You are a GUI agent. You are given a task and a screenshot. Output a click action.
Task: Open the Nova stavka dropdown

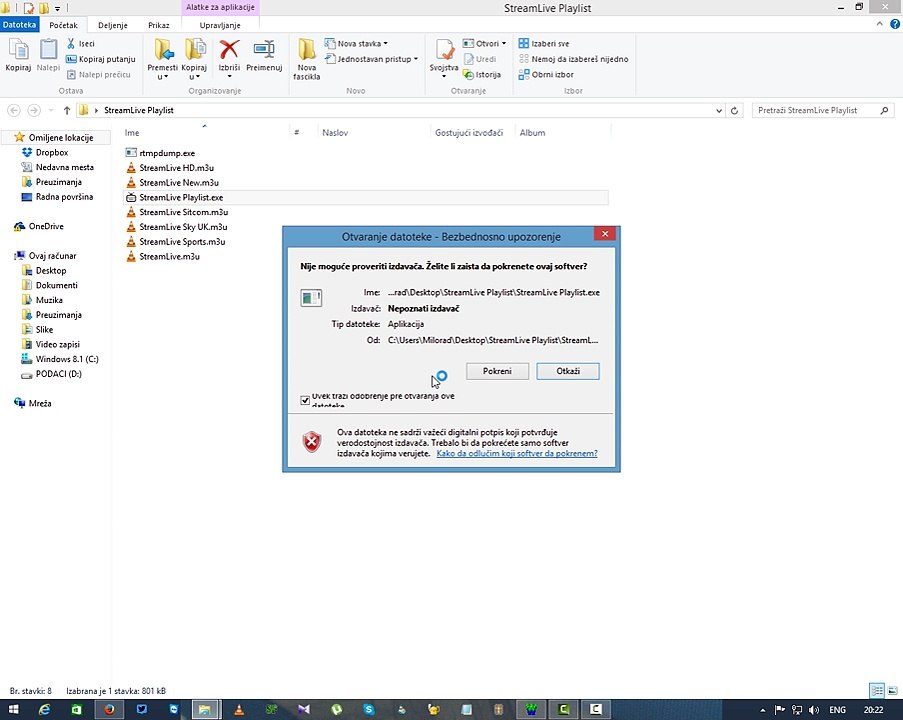[x=356, y=43]
